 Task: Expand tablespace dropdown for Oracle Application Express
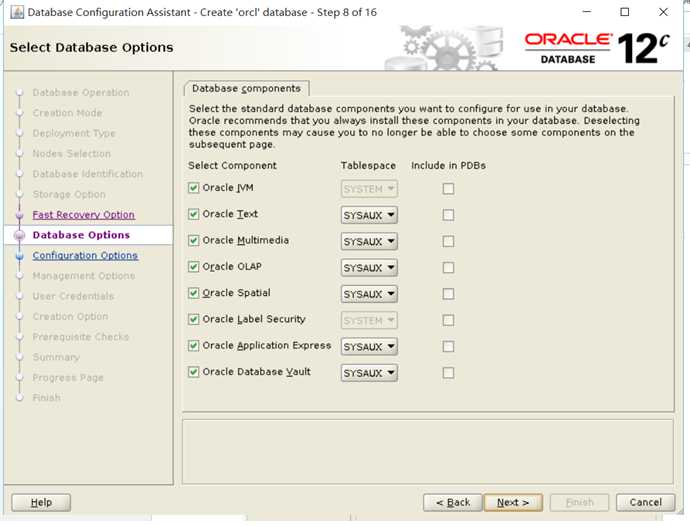coord(369,346)
